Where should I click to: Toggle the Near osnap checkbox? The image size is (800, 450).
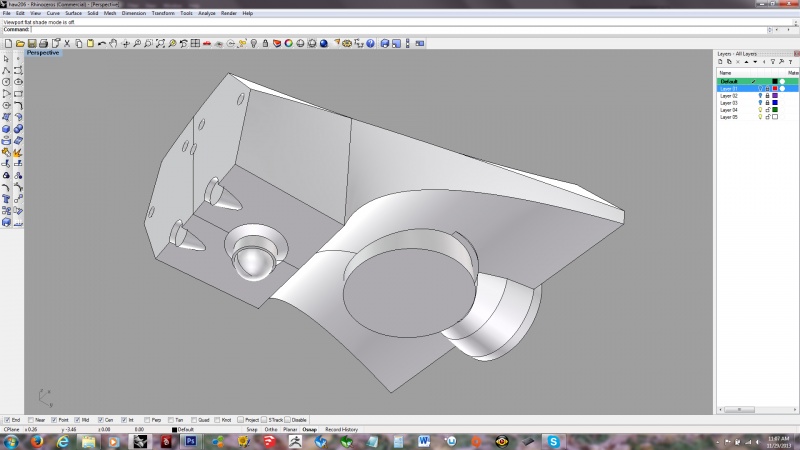(31, 420)
